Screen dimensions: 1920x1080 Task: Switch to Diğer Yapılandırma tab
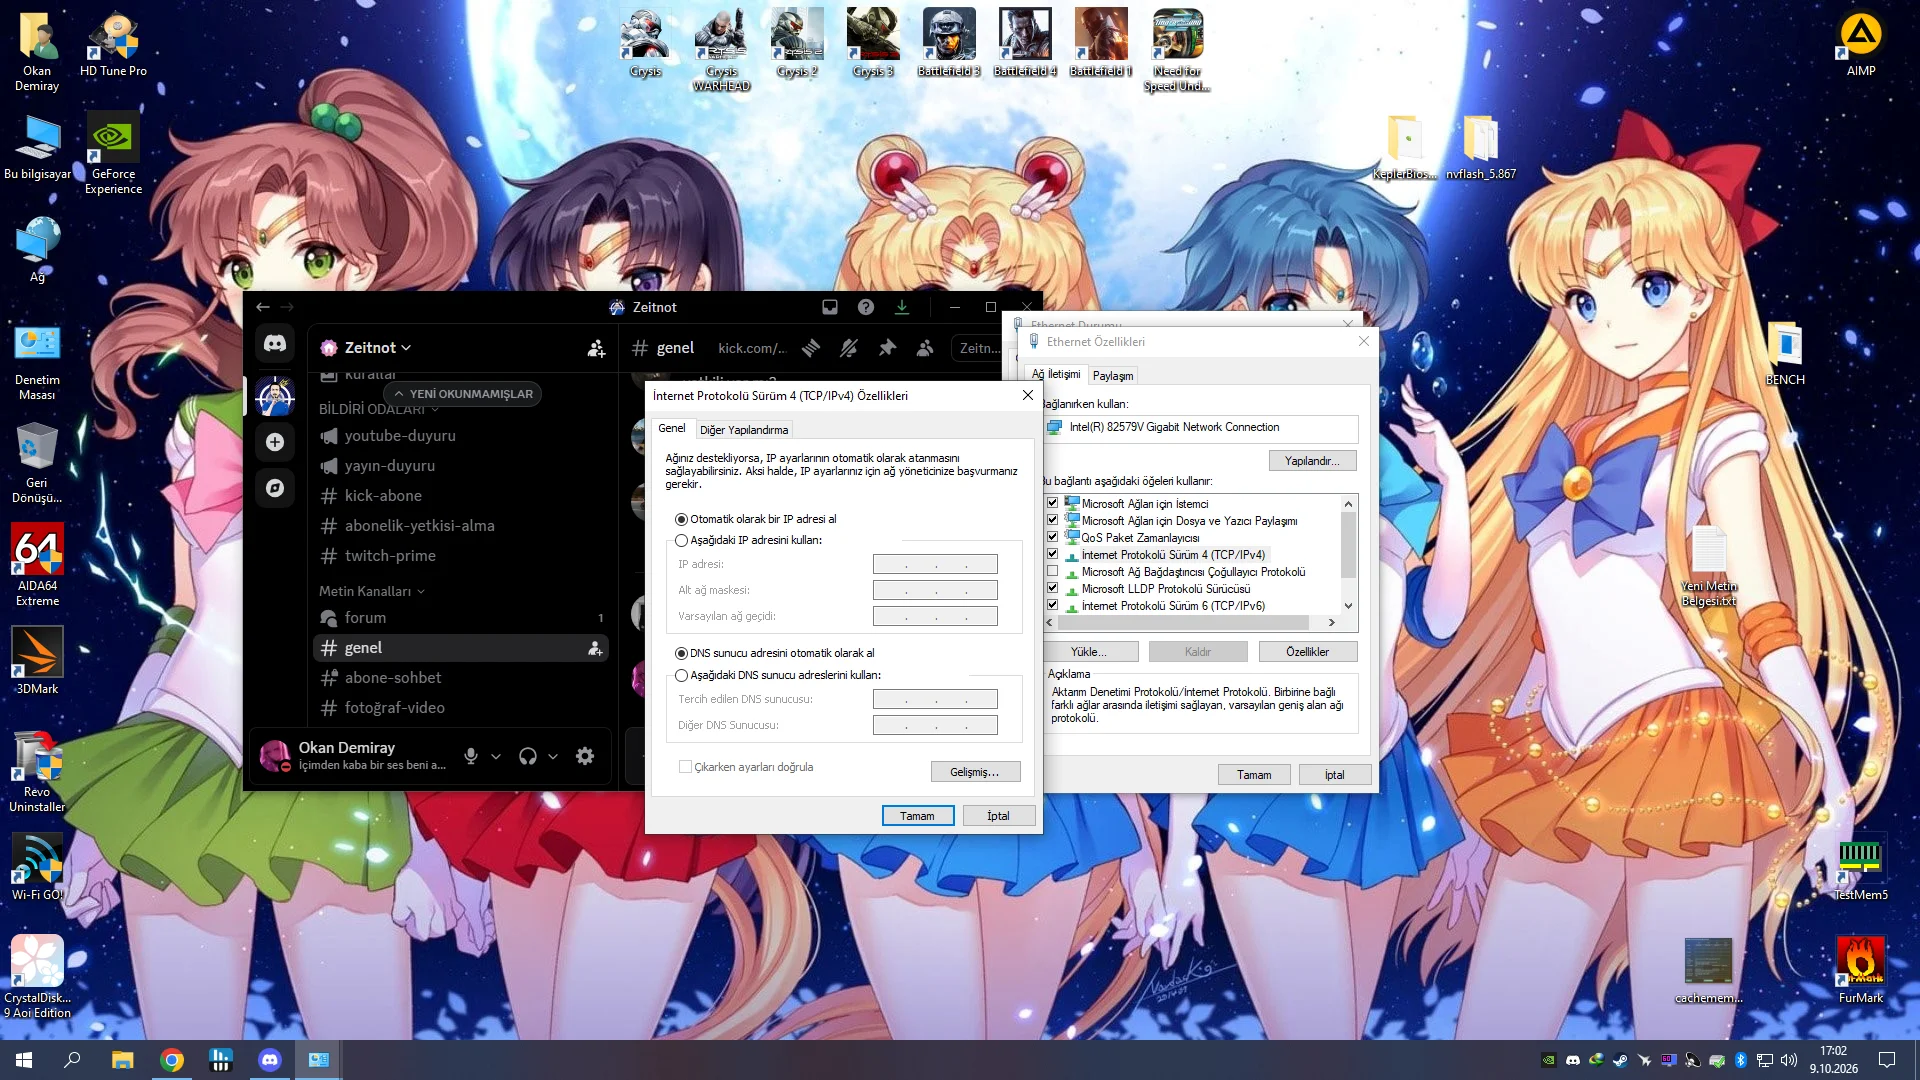point(744,430)
